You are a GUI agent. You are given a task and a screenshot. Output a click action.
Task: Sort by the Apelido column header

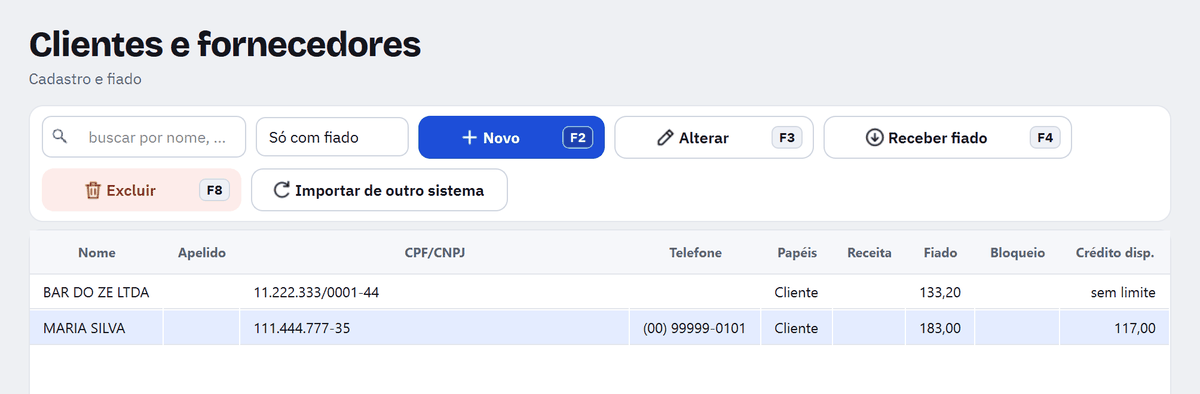202,253
